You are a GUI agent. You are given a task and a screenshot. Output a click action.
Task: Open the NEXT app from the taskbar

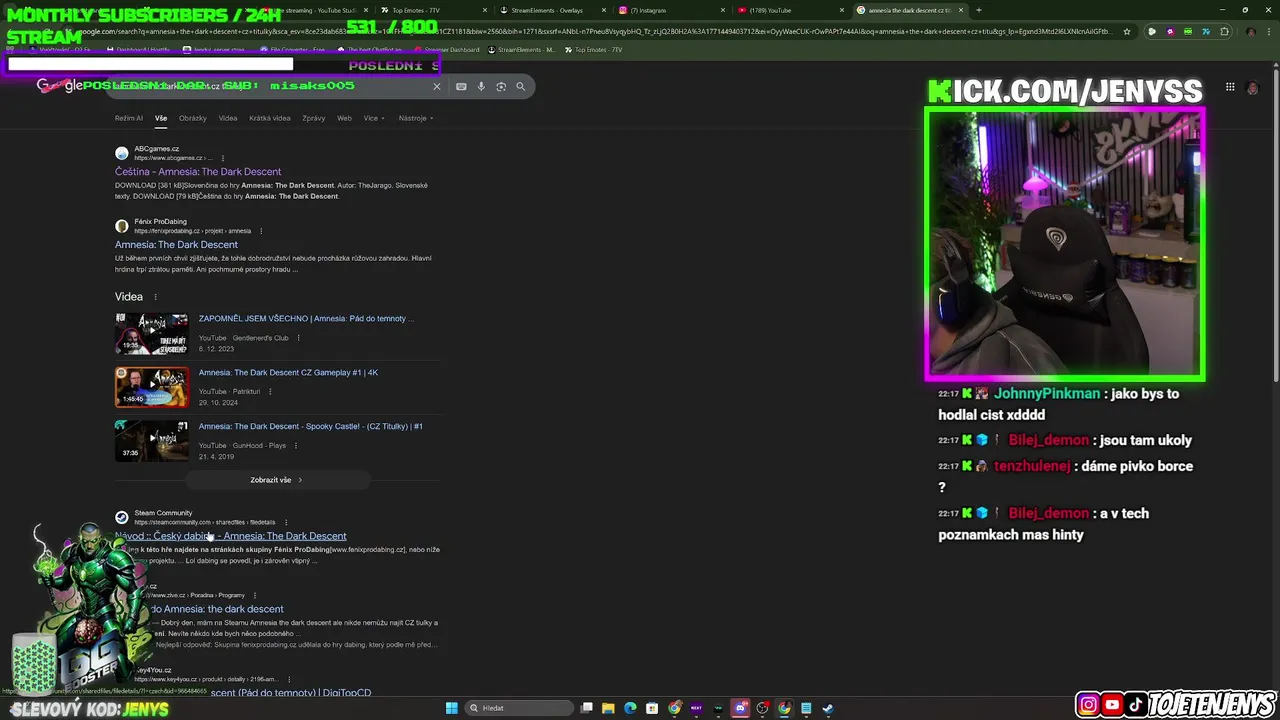pos(696,708)
